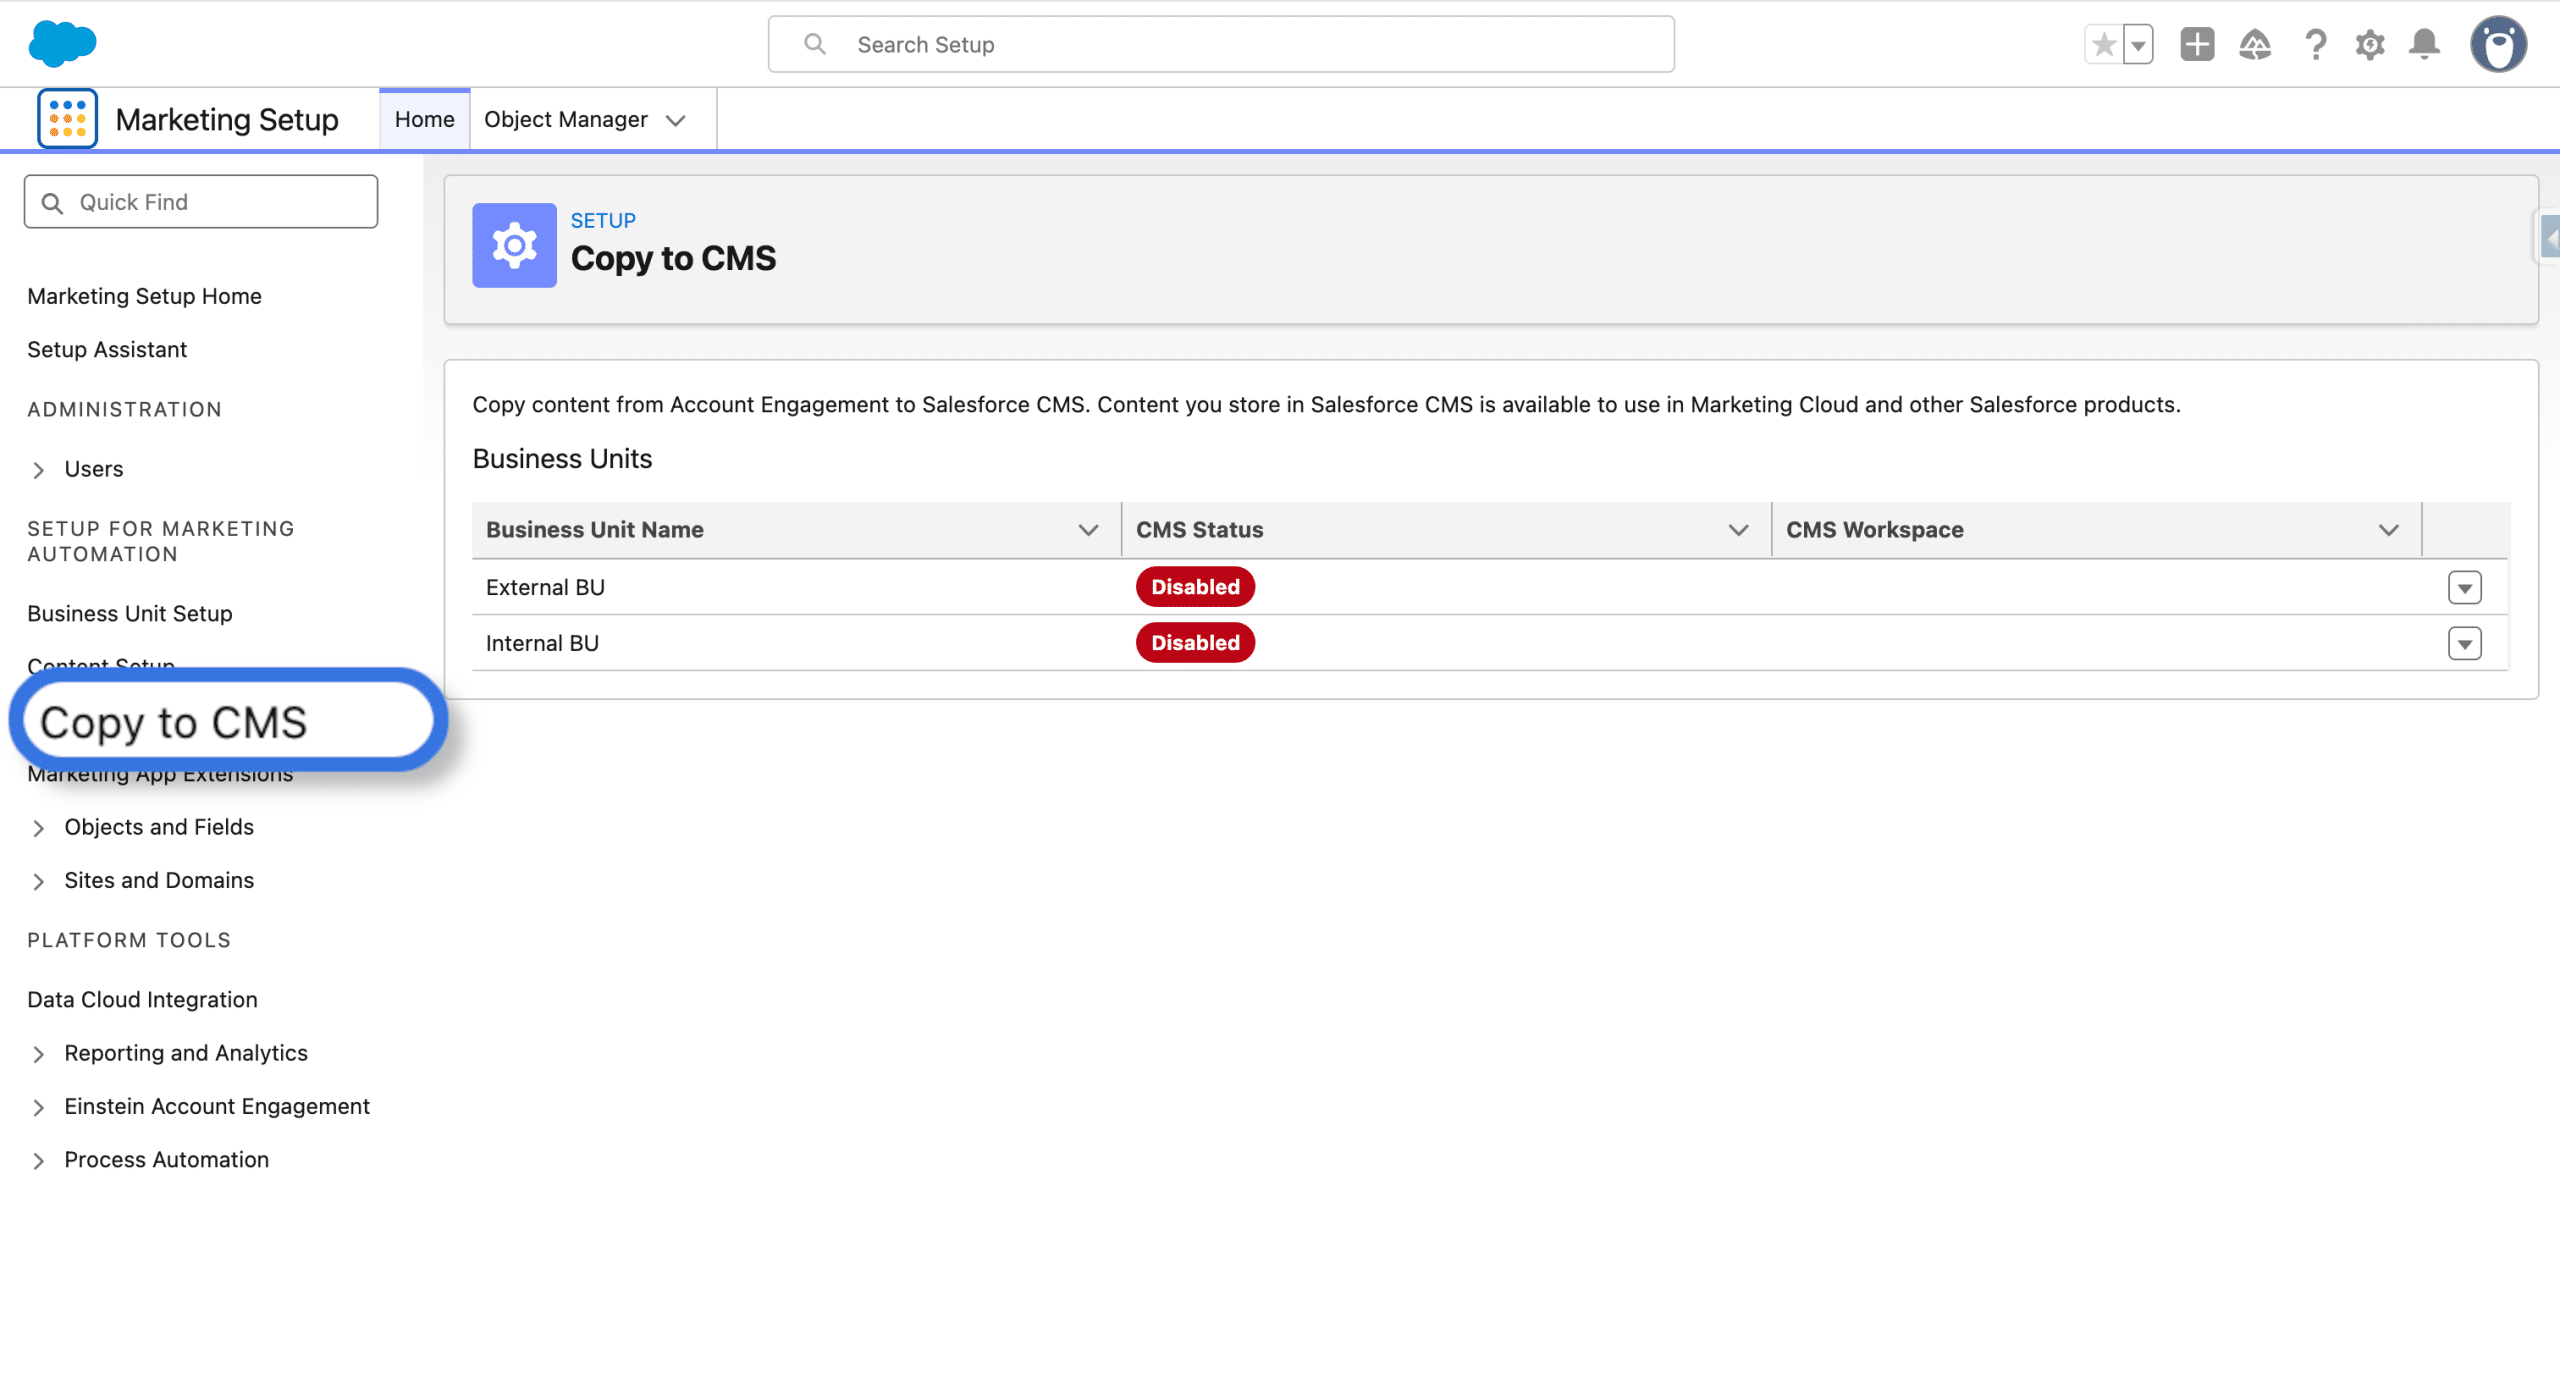Switch to the Object Manager tab
Image resolution: width=2560 pixels, height=1395 pixels.
click(566, 120)
